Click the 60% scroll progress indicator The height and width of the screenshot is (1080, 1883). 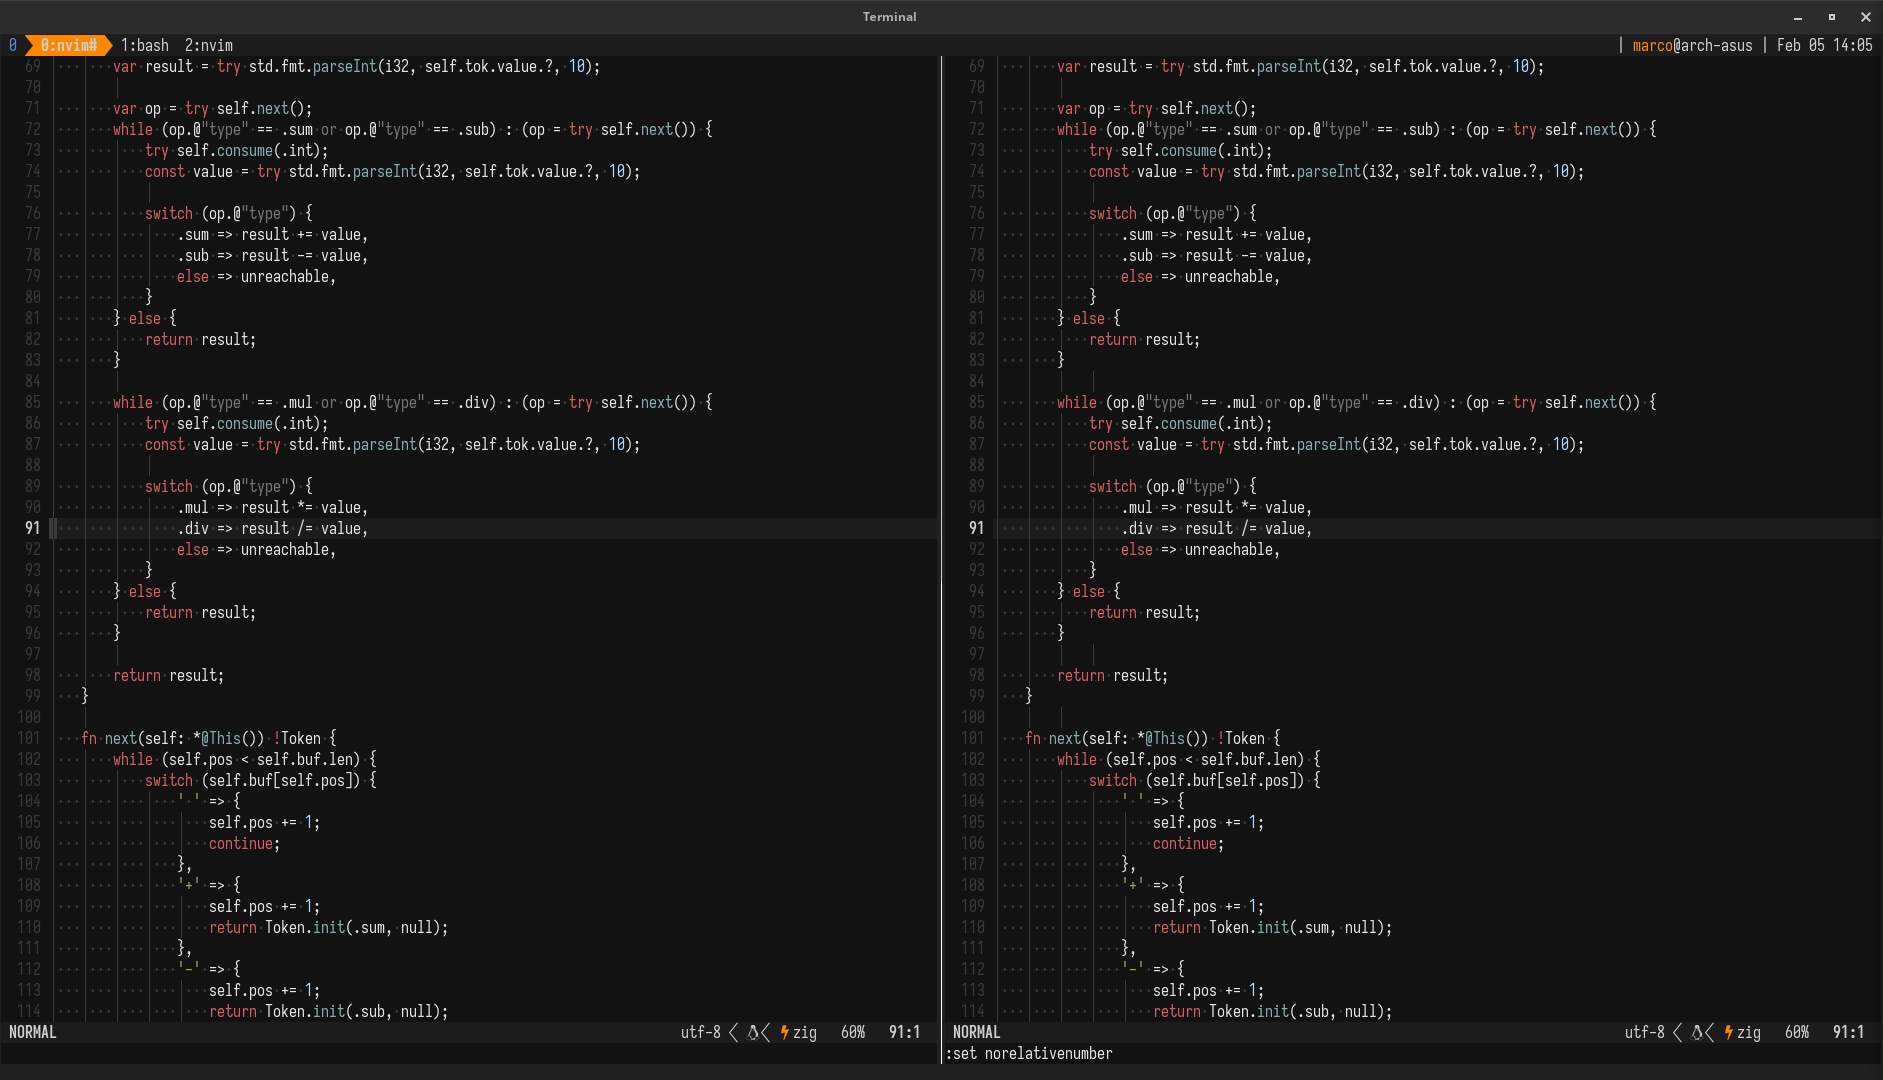[852, 1032]
